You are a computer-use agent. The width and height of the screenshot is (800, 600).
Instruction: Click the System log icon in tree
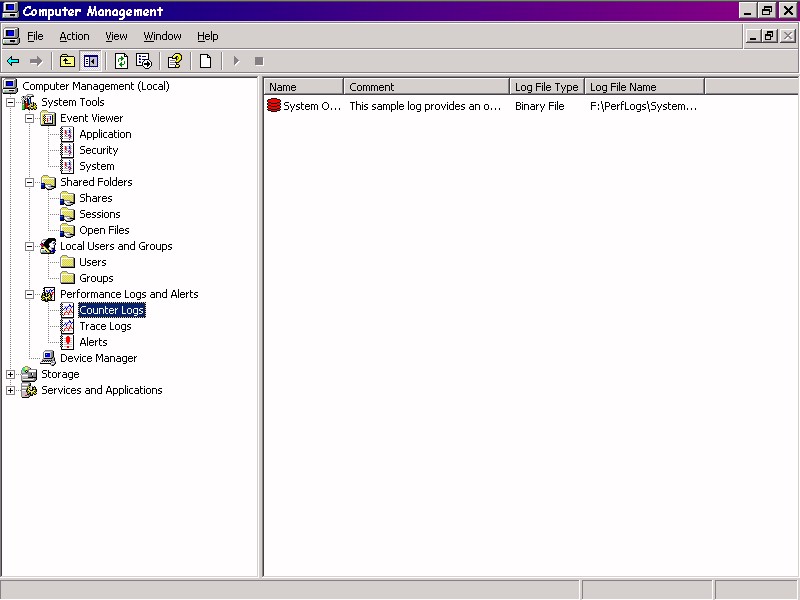click(x=67, y=166)
